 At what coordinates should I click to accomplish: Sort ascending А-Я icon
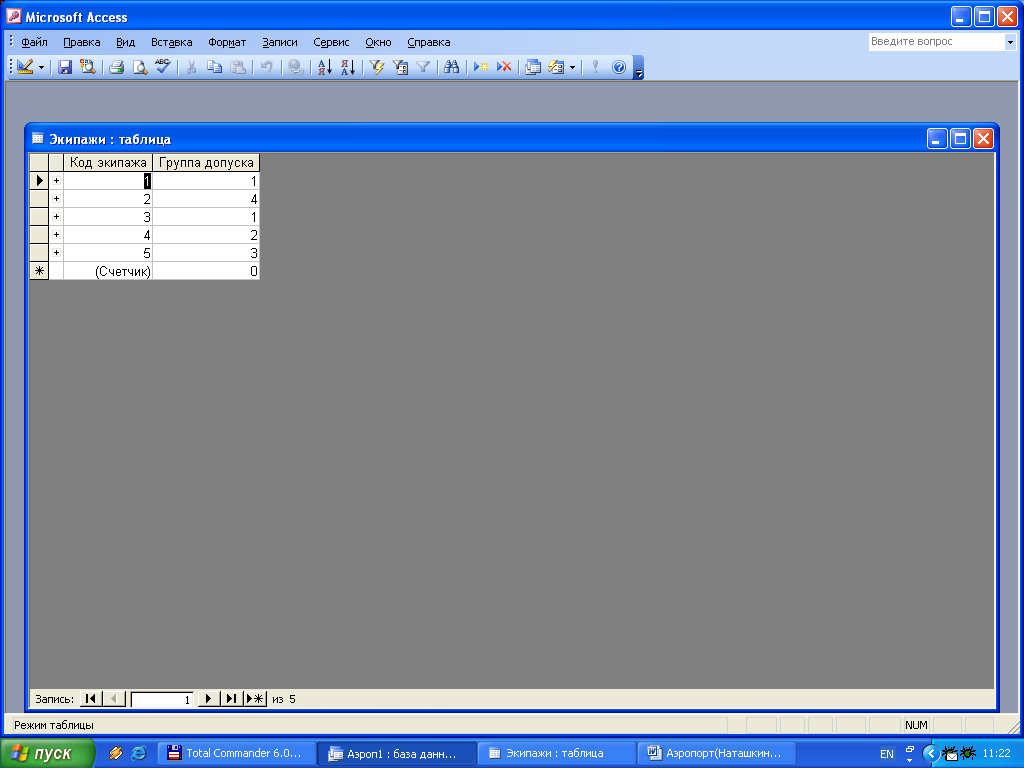[x=325, y=67]
